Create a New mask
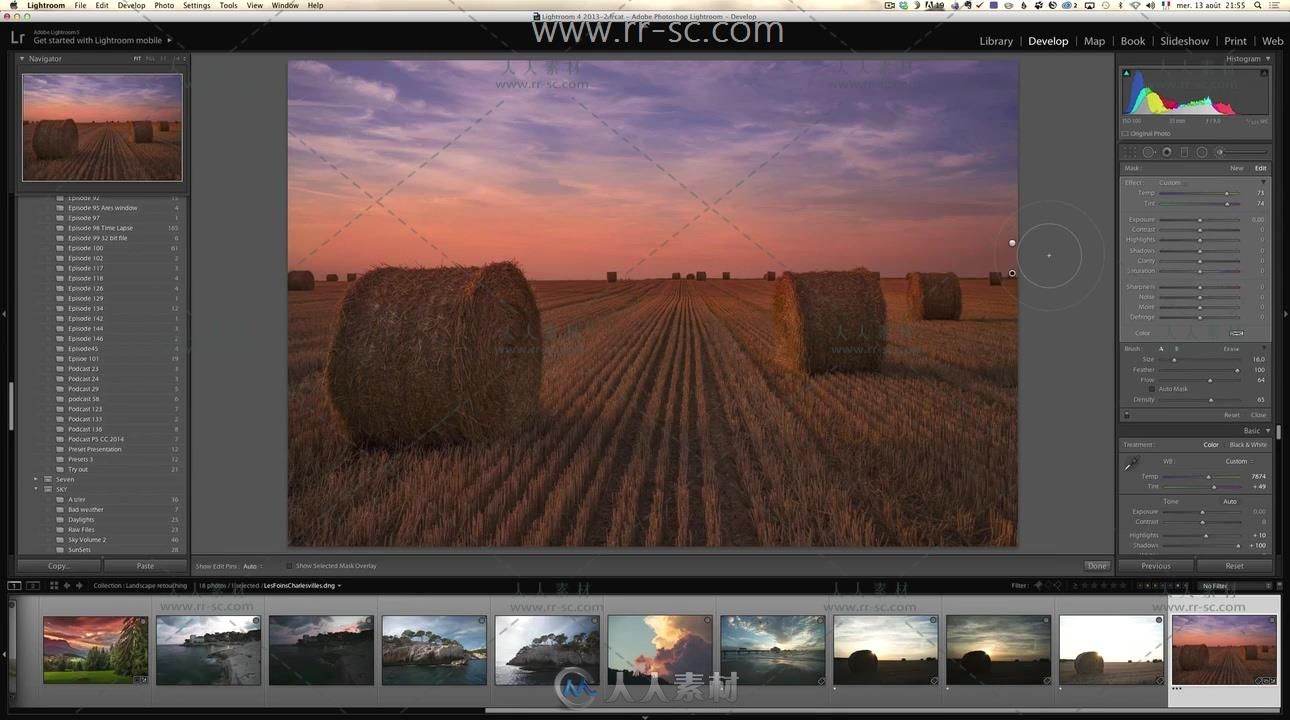 point(1237,168)
